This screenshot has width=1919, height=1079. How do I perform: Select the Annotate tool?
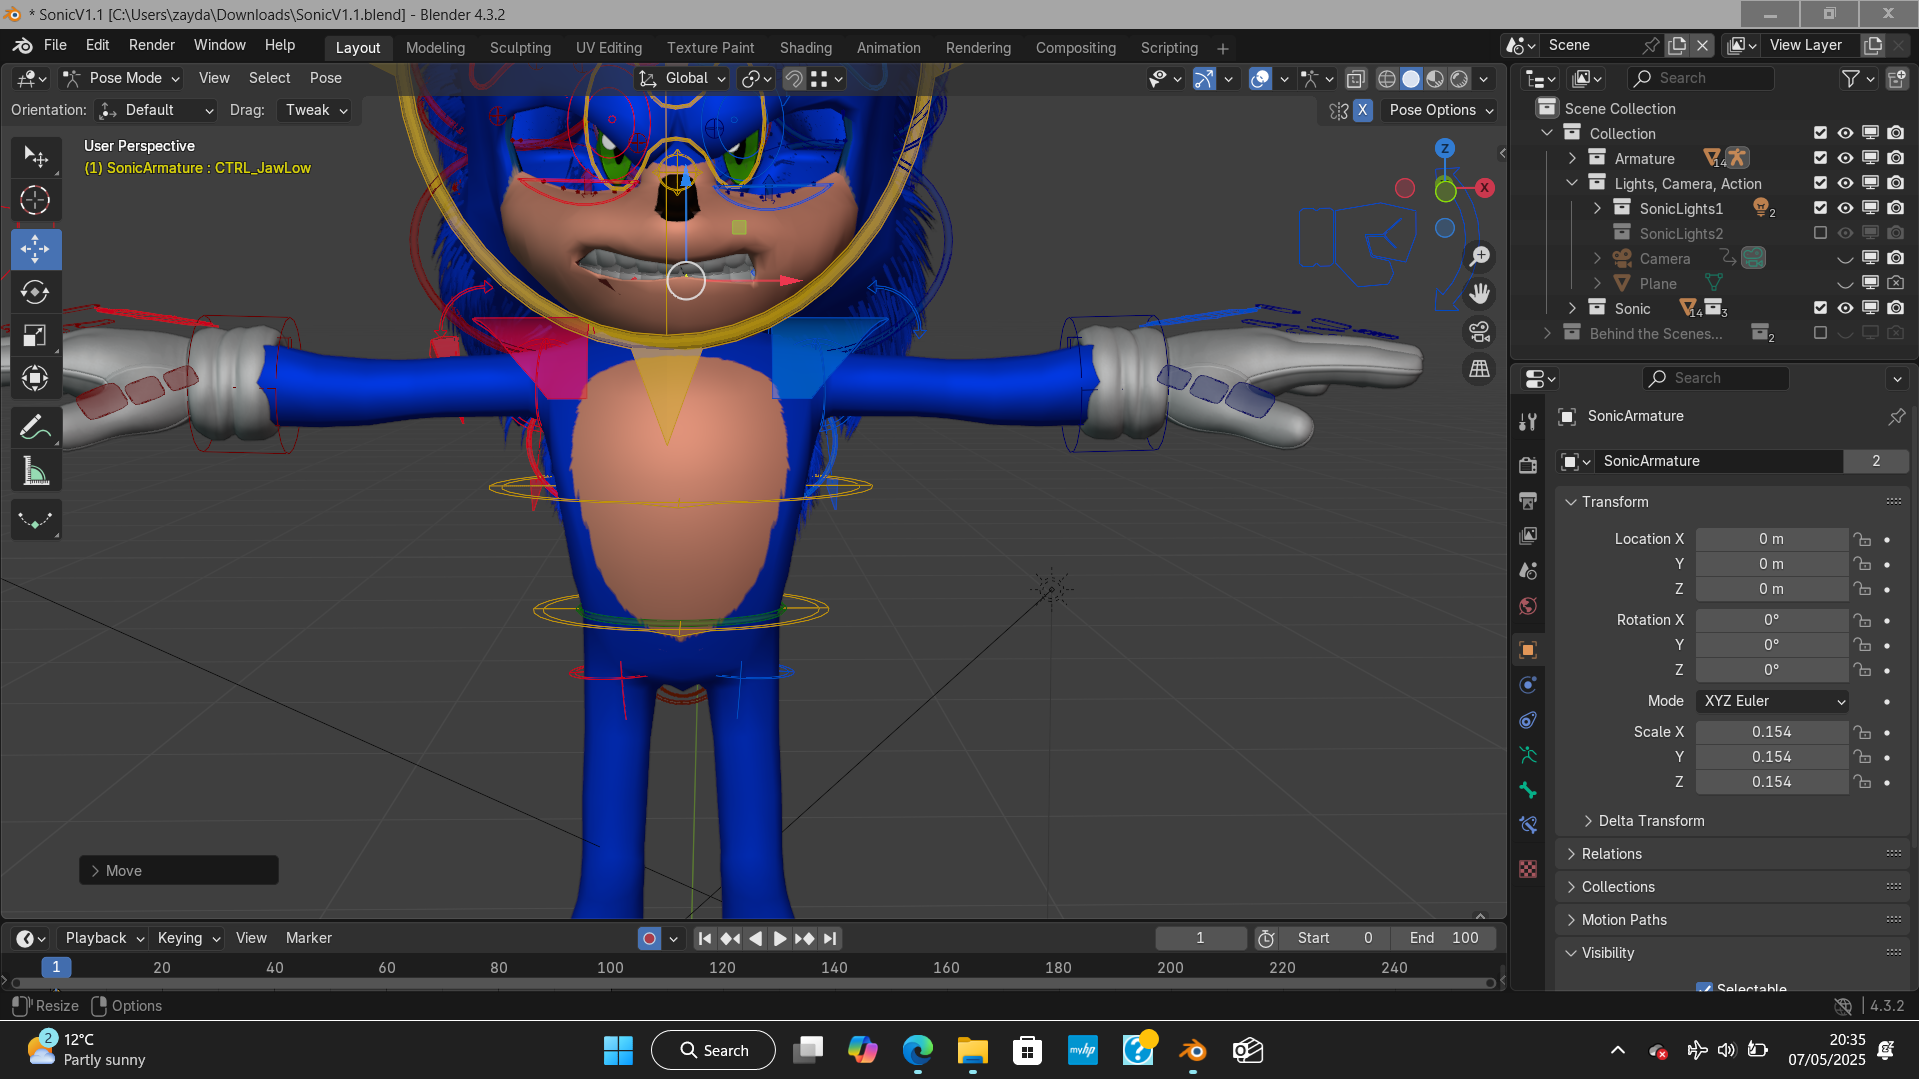click(x=35, y=428)
